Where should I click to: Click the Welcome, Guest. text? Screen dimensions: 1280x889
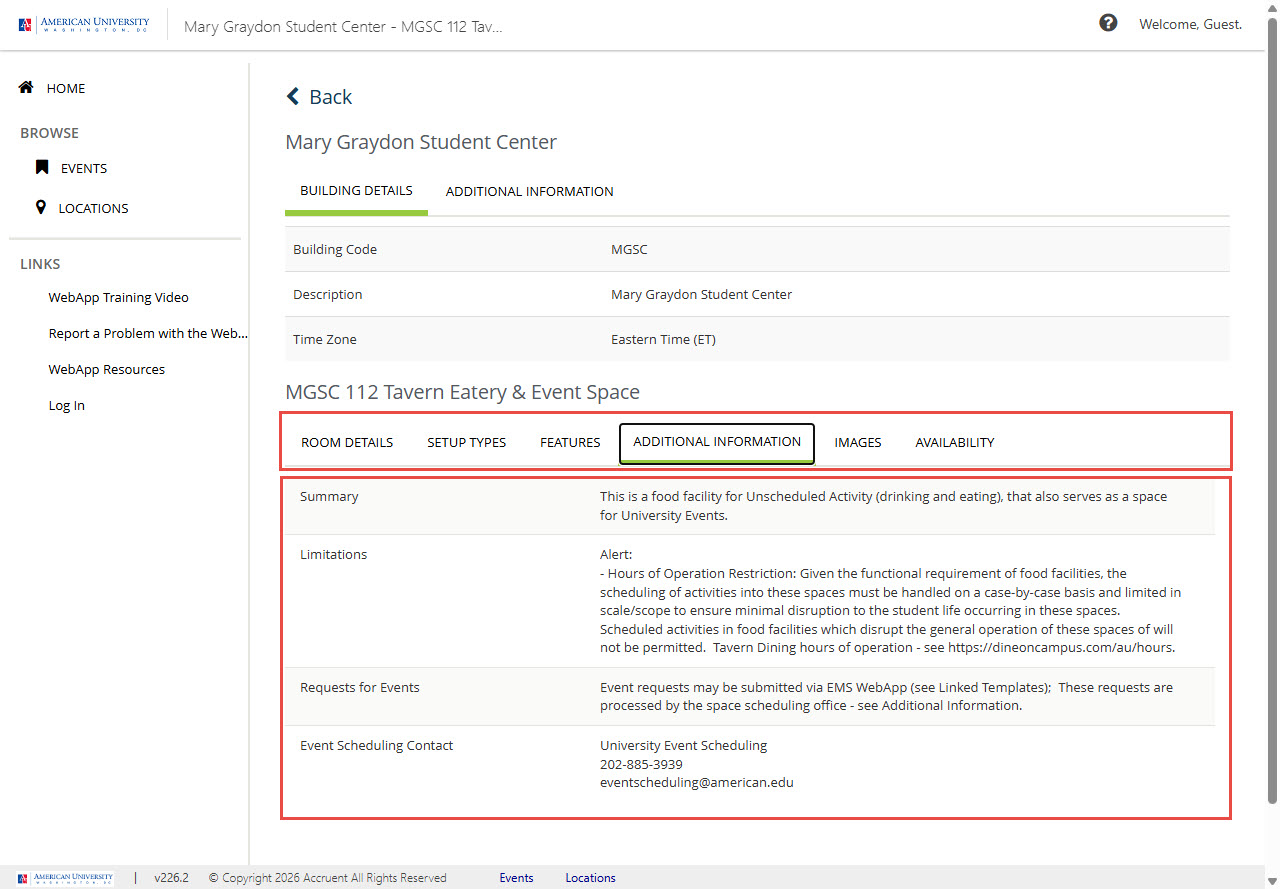tap(1190, 24)
